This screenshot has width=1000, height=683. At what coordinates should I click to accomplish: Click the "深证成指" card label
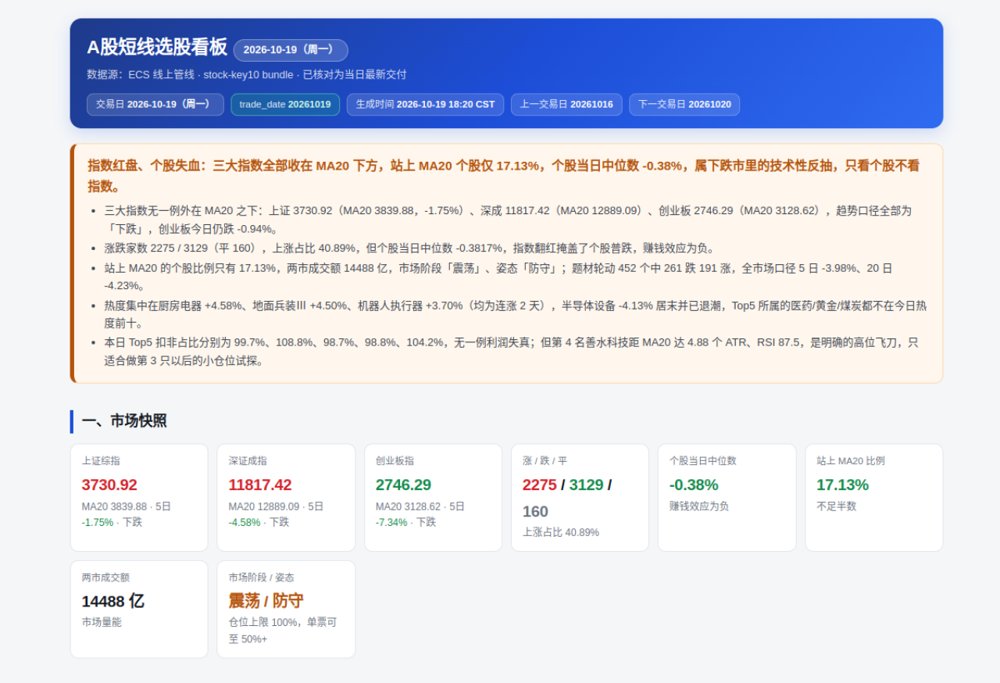pyautogui.click(x=247, y=460)
